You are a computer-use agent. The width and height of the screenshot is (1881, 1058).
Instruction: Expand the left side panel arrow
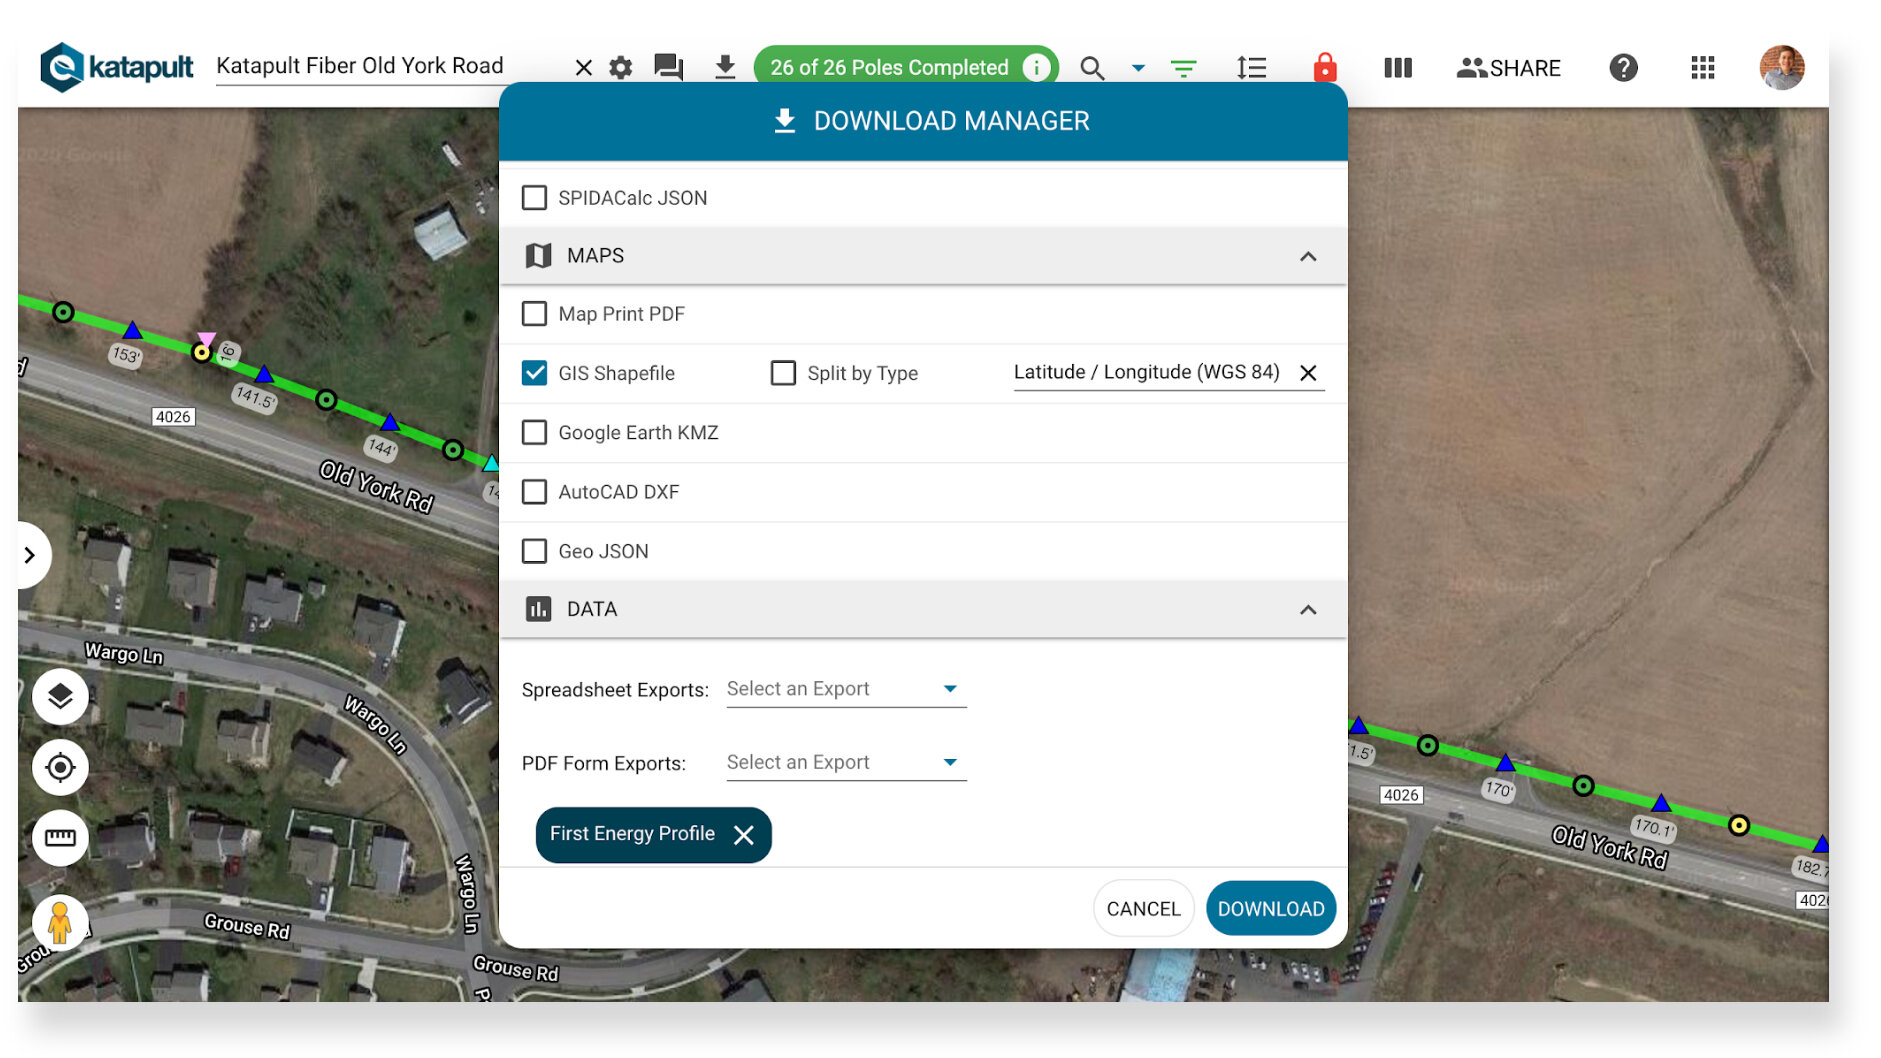(x=31, y=555)
